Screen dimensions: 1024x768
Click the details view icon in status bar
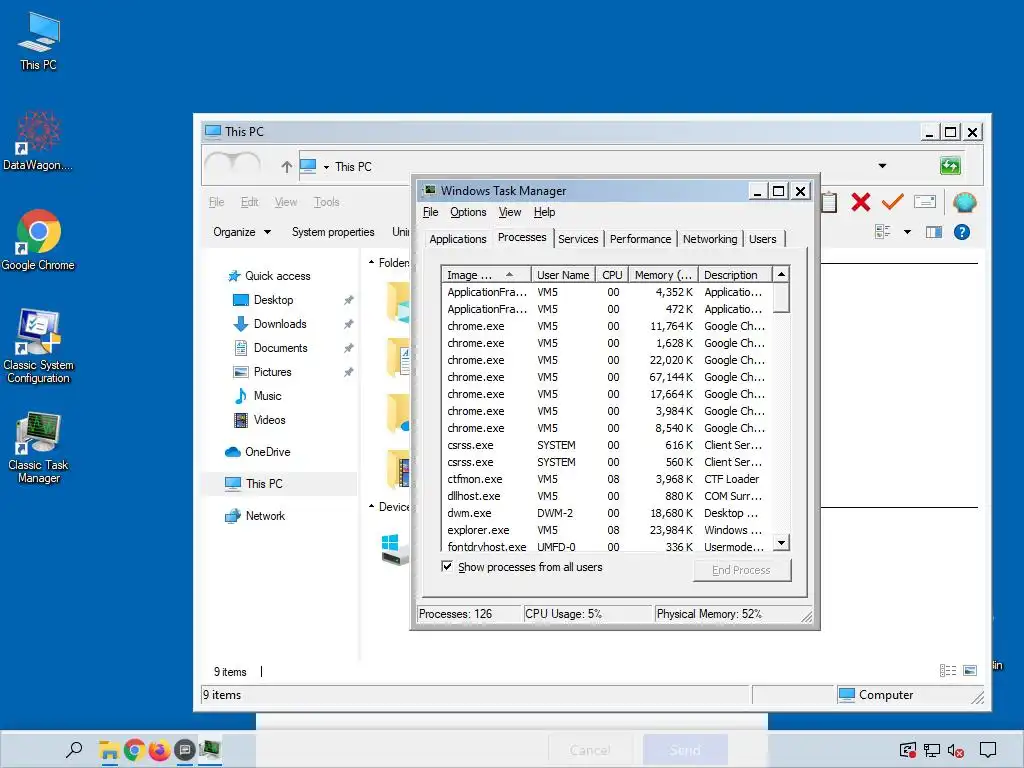(x=948, y=671)
